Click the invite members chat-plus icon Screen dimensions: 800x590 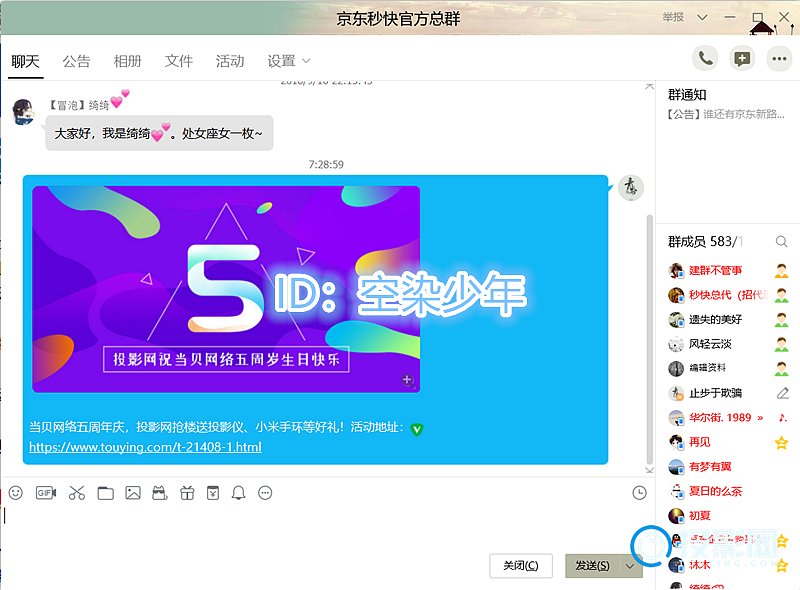click(x=742, y=59)
